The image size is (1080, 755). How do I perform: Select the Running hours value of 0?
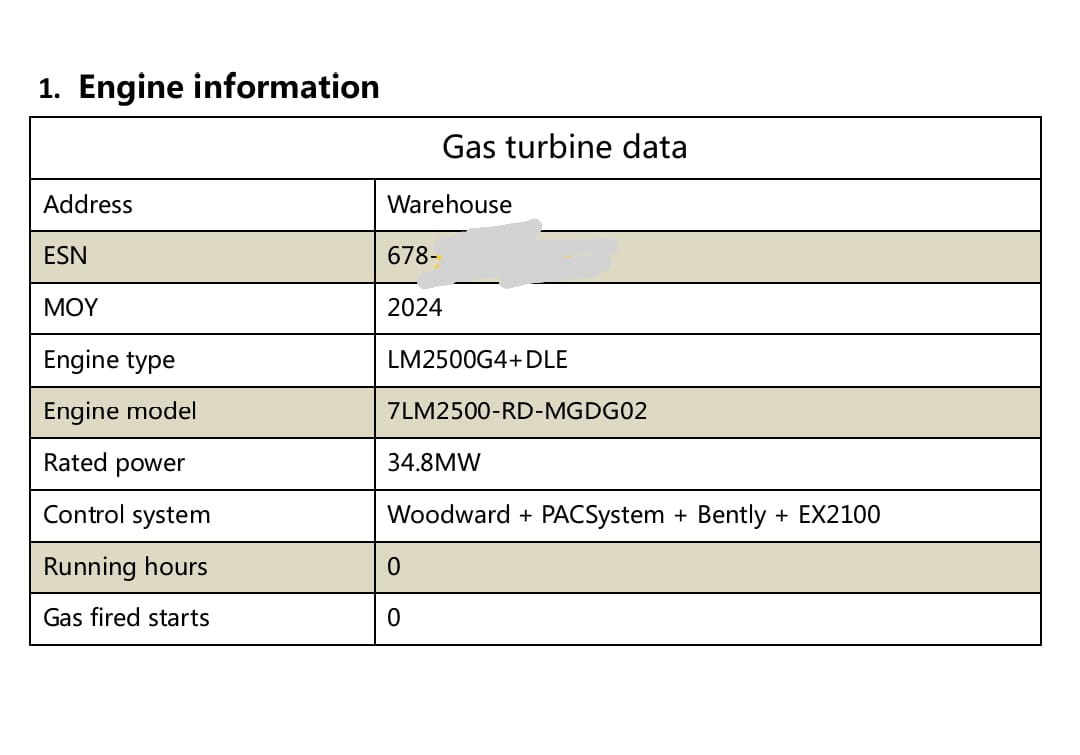(394, 567)
